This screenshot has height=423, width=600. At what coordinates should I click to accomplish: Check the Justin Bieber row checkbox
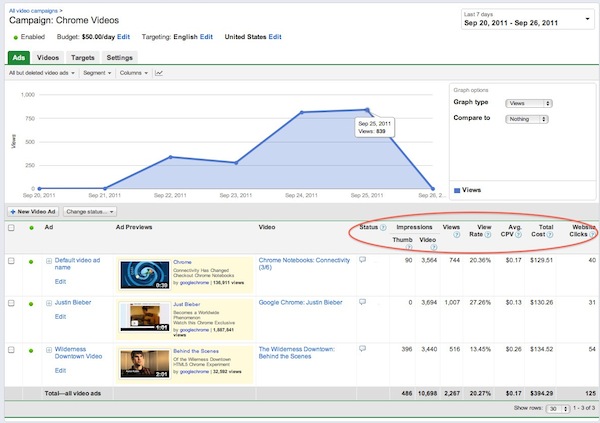coord(11,303)
